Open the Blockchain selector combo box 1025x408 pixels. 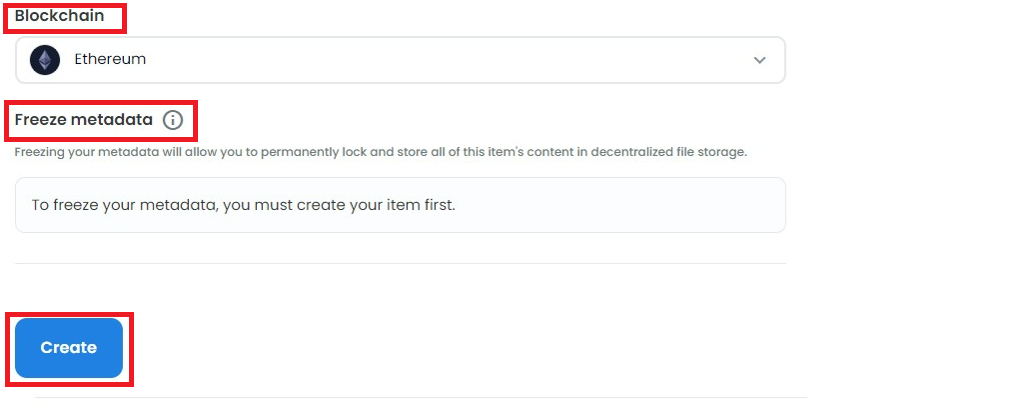tap(400, 60)
